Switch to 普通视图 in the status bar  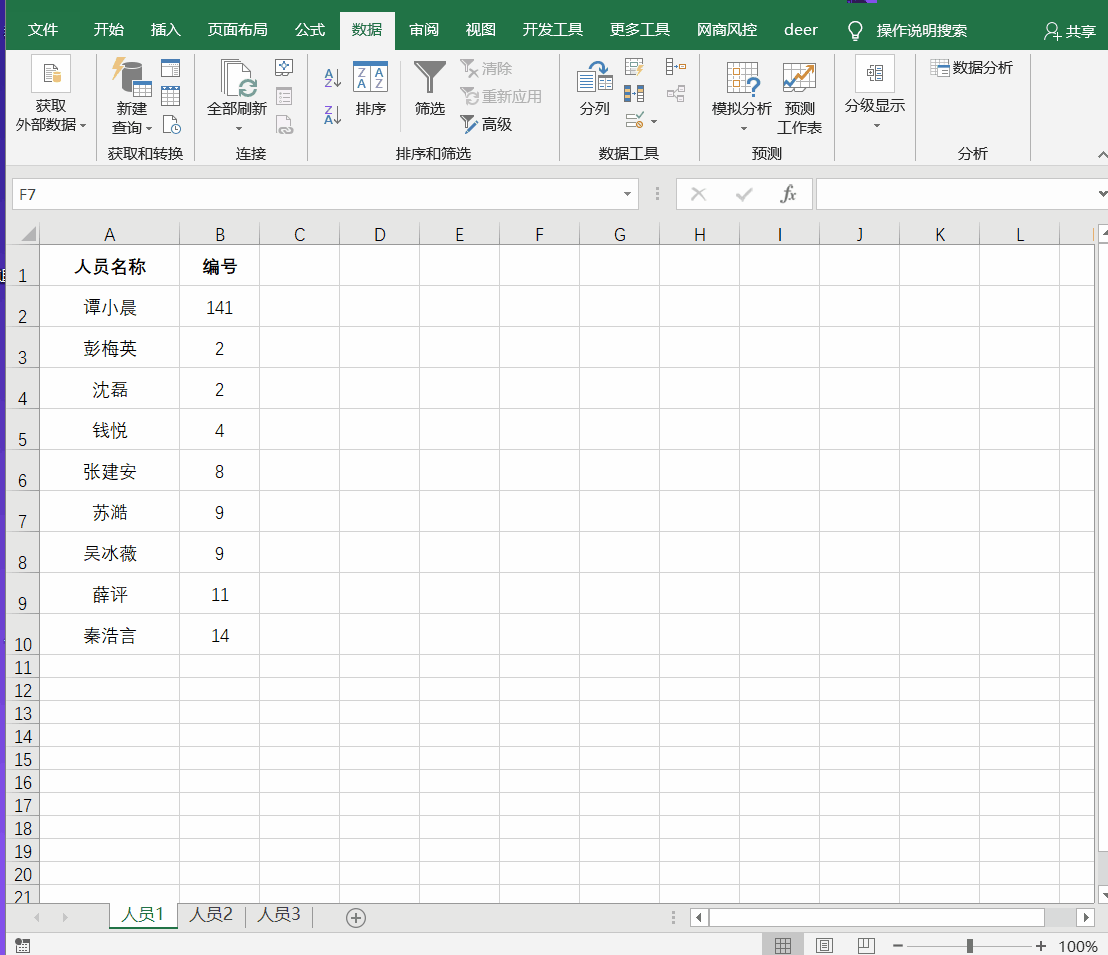click(x=784, y=944)
